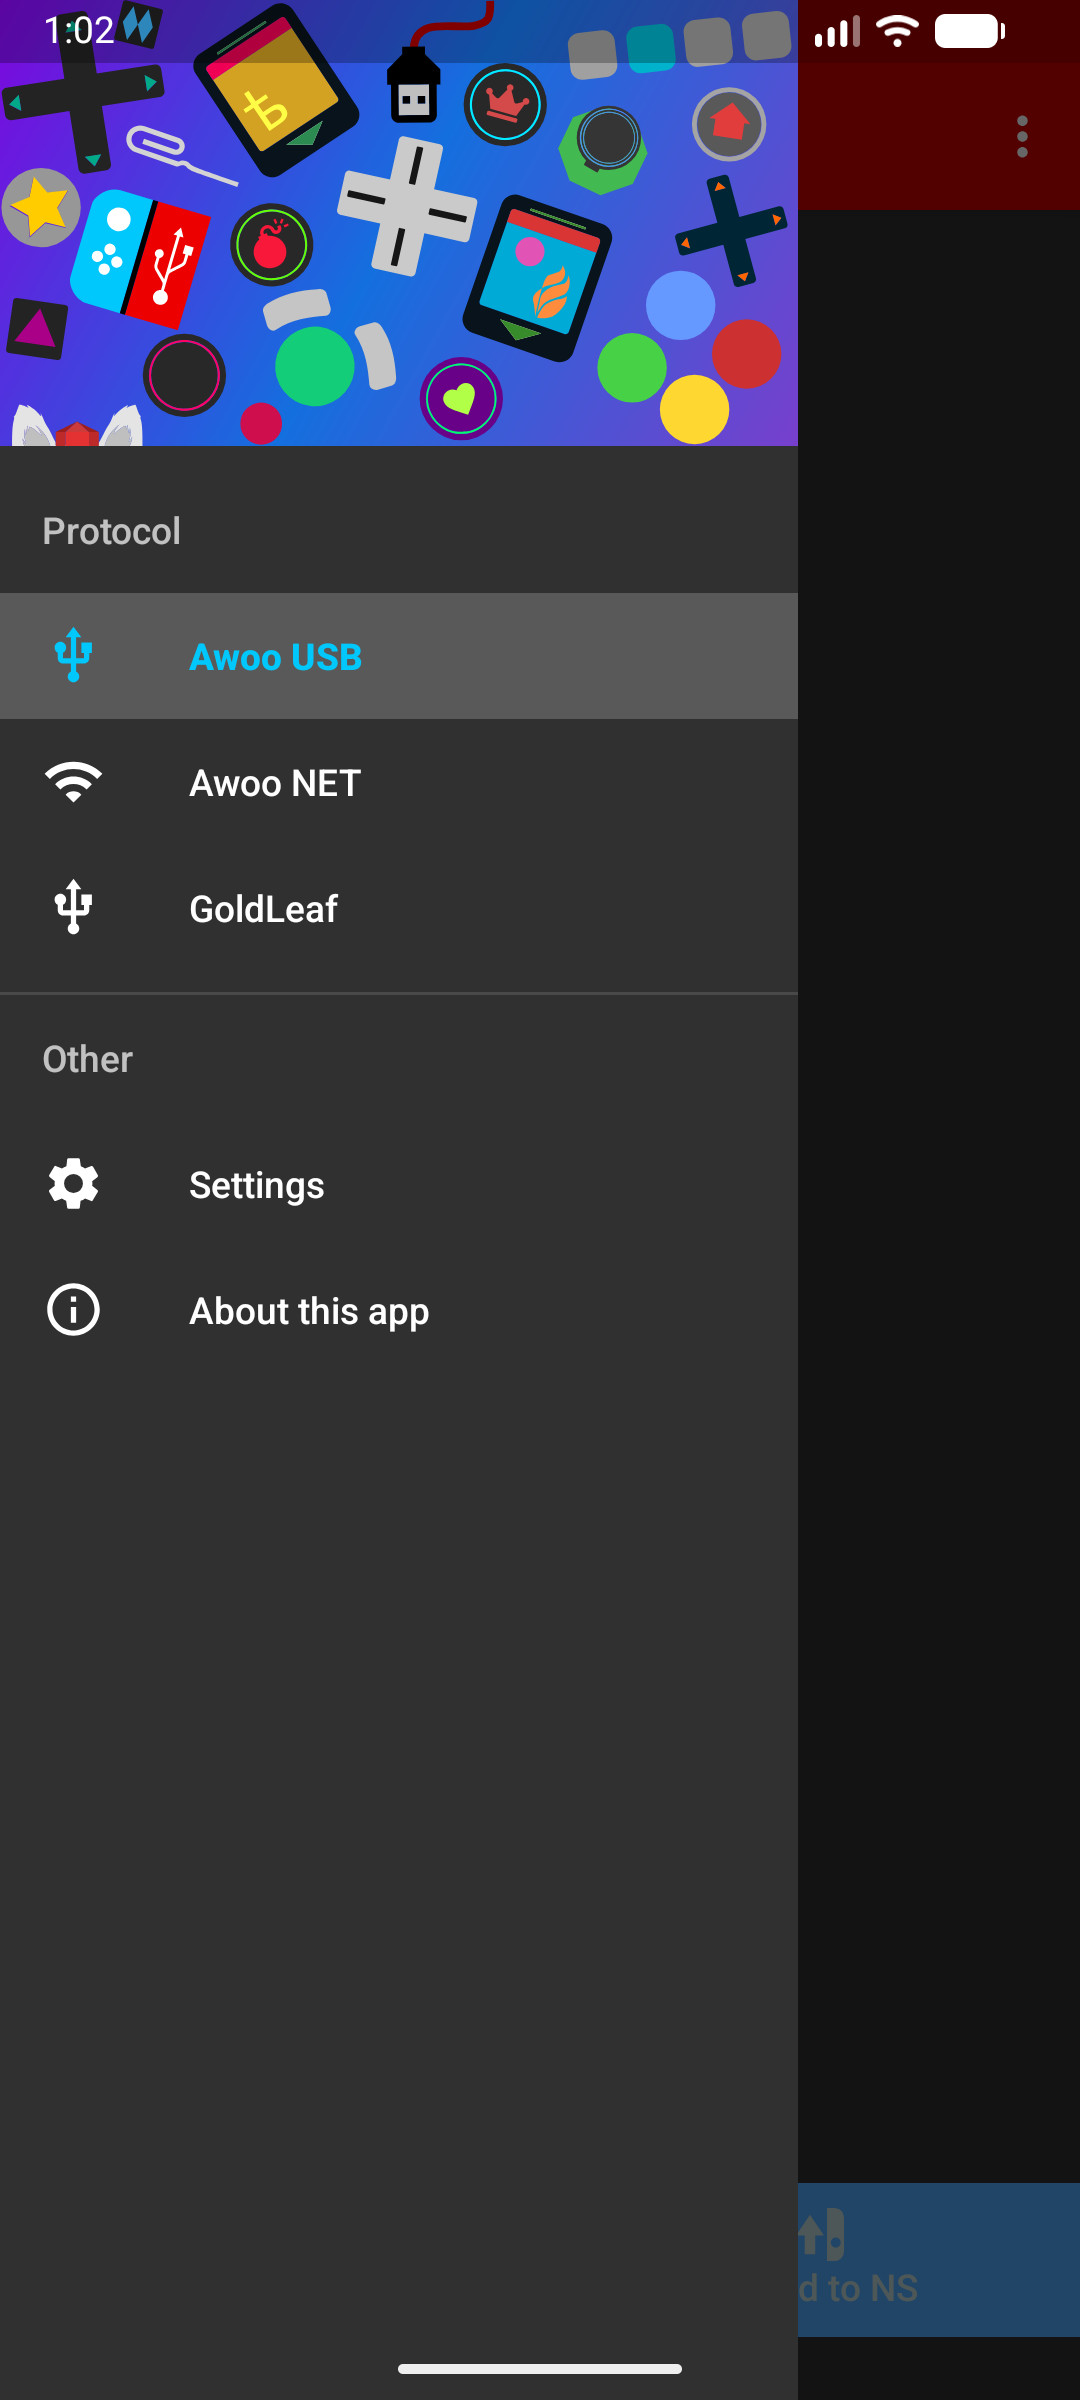1080x2400 pixels.
Task: Tap the battery indicator in the status bar
Action: pyautogui.click(x=970, y=31)
